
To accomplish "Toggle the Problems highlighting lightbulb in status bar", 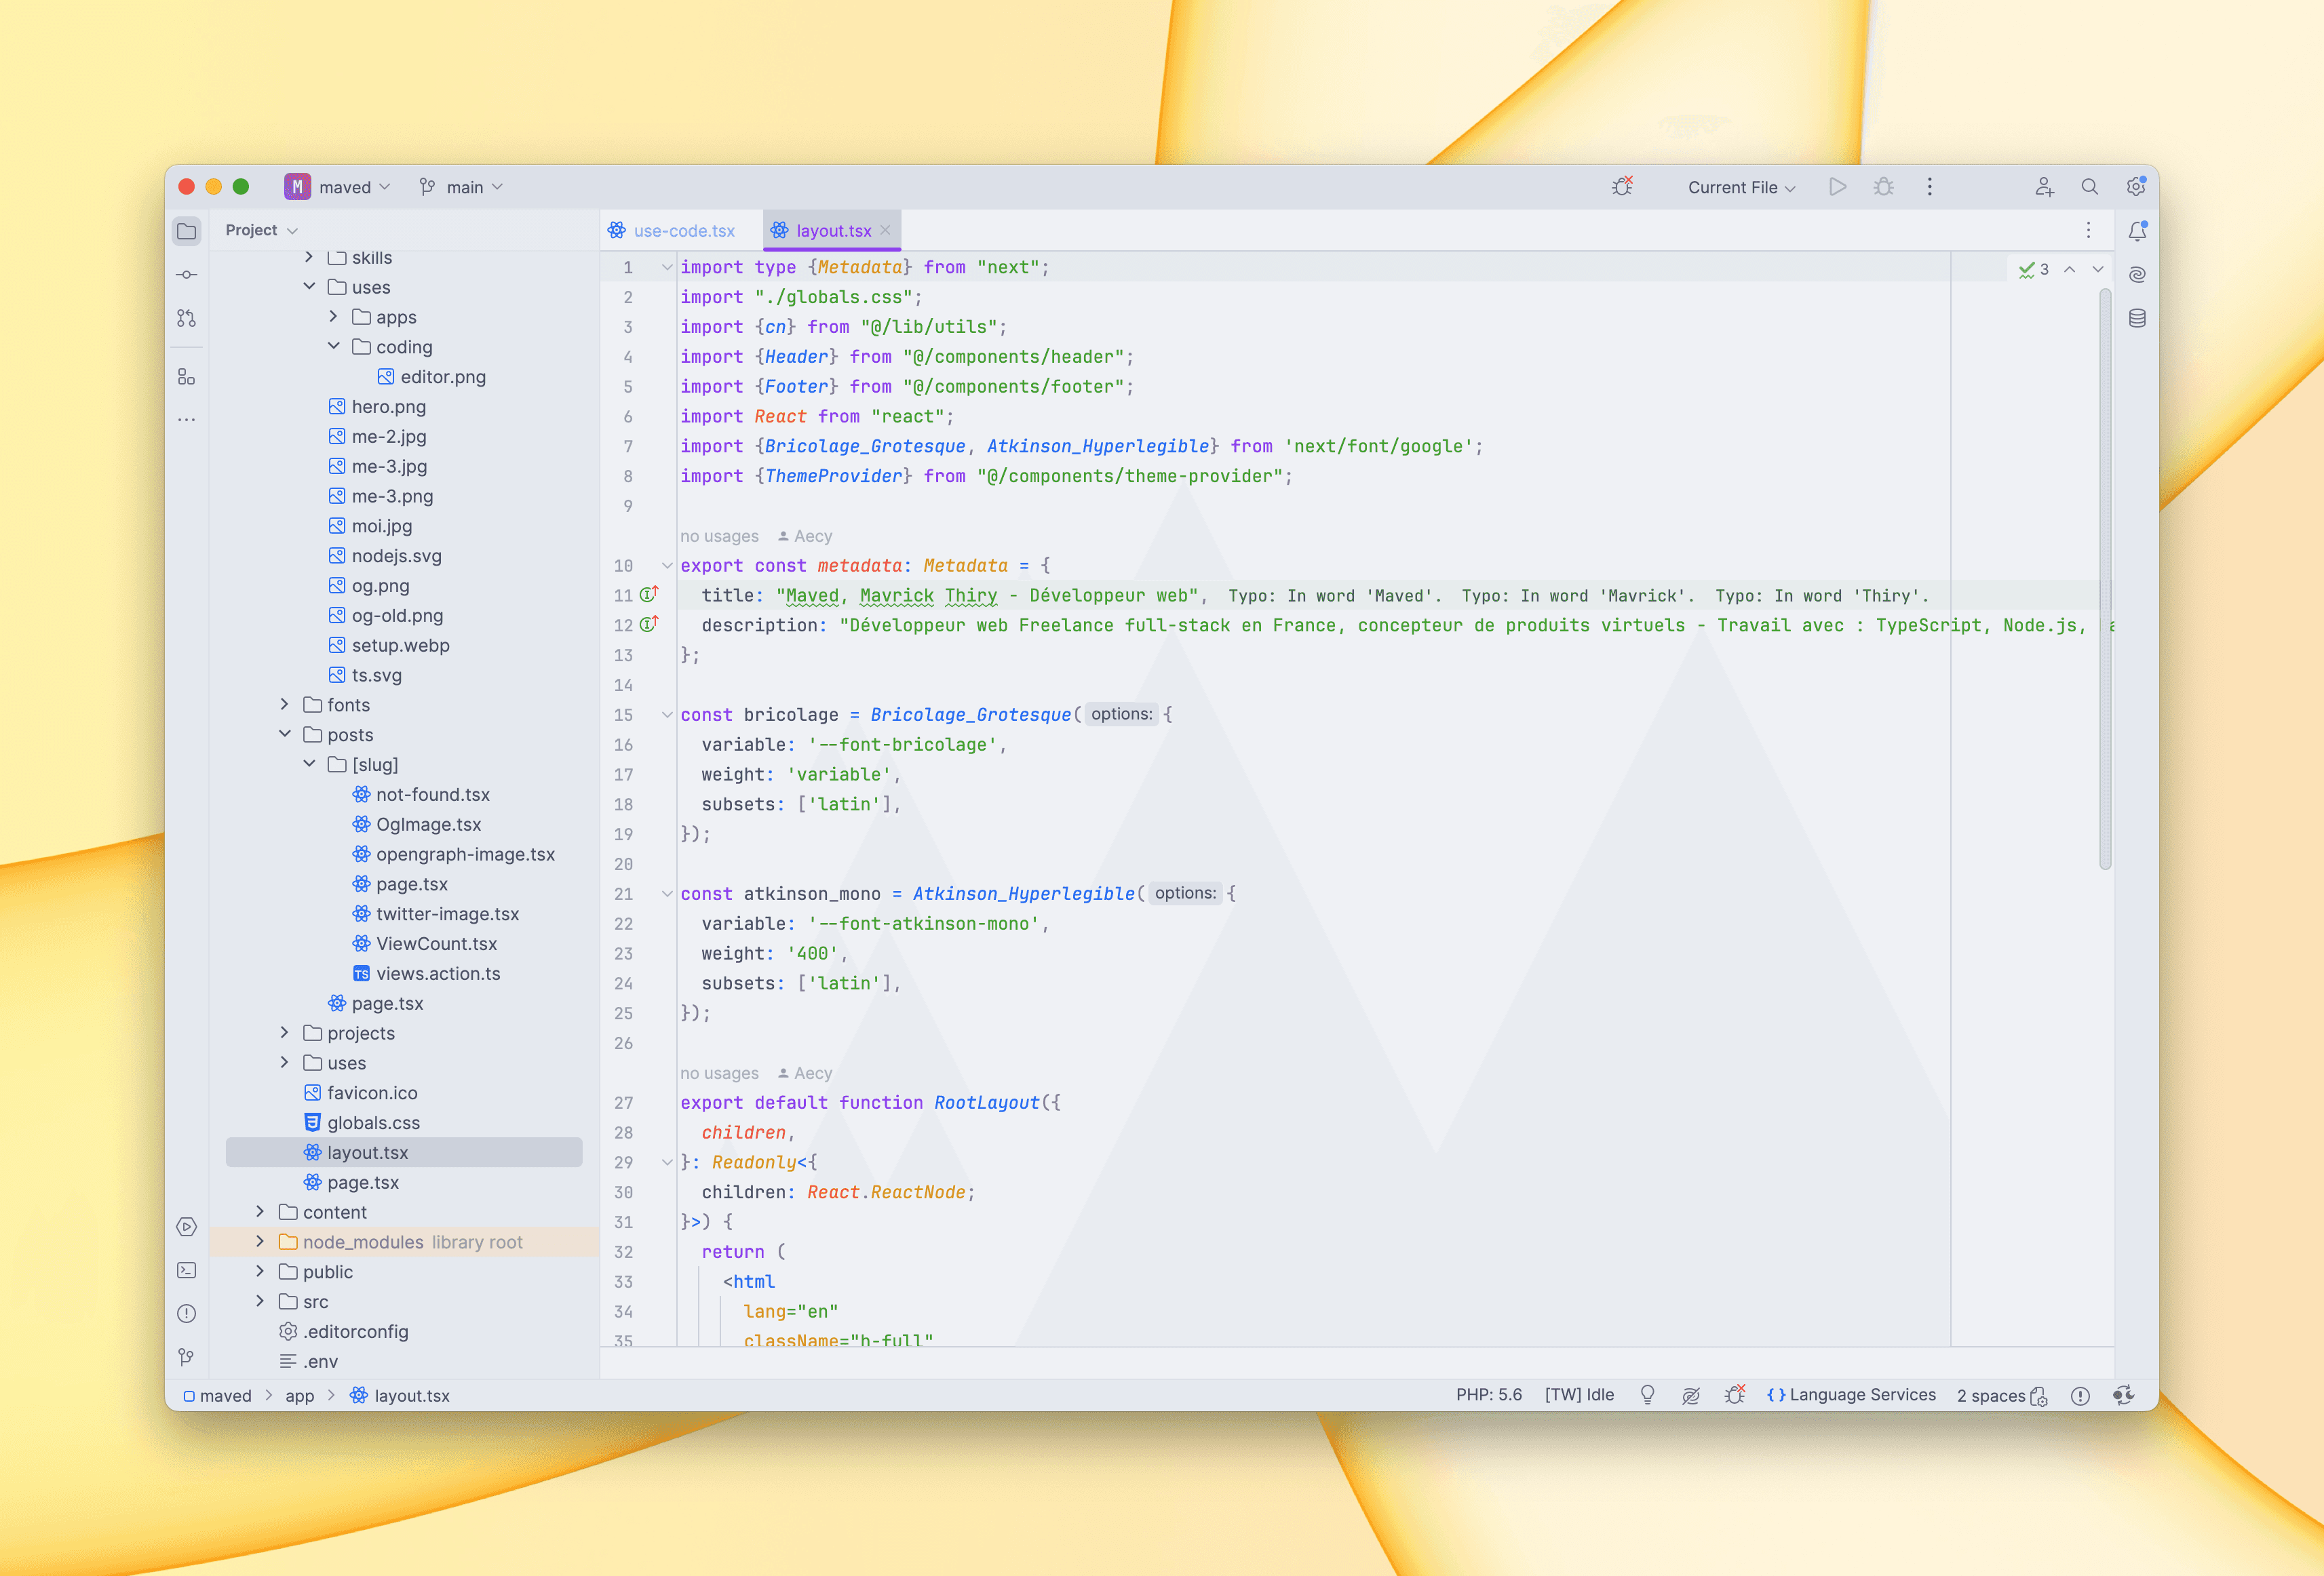I will (1648, 1395).
